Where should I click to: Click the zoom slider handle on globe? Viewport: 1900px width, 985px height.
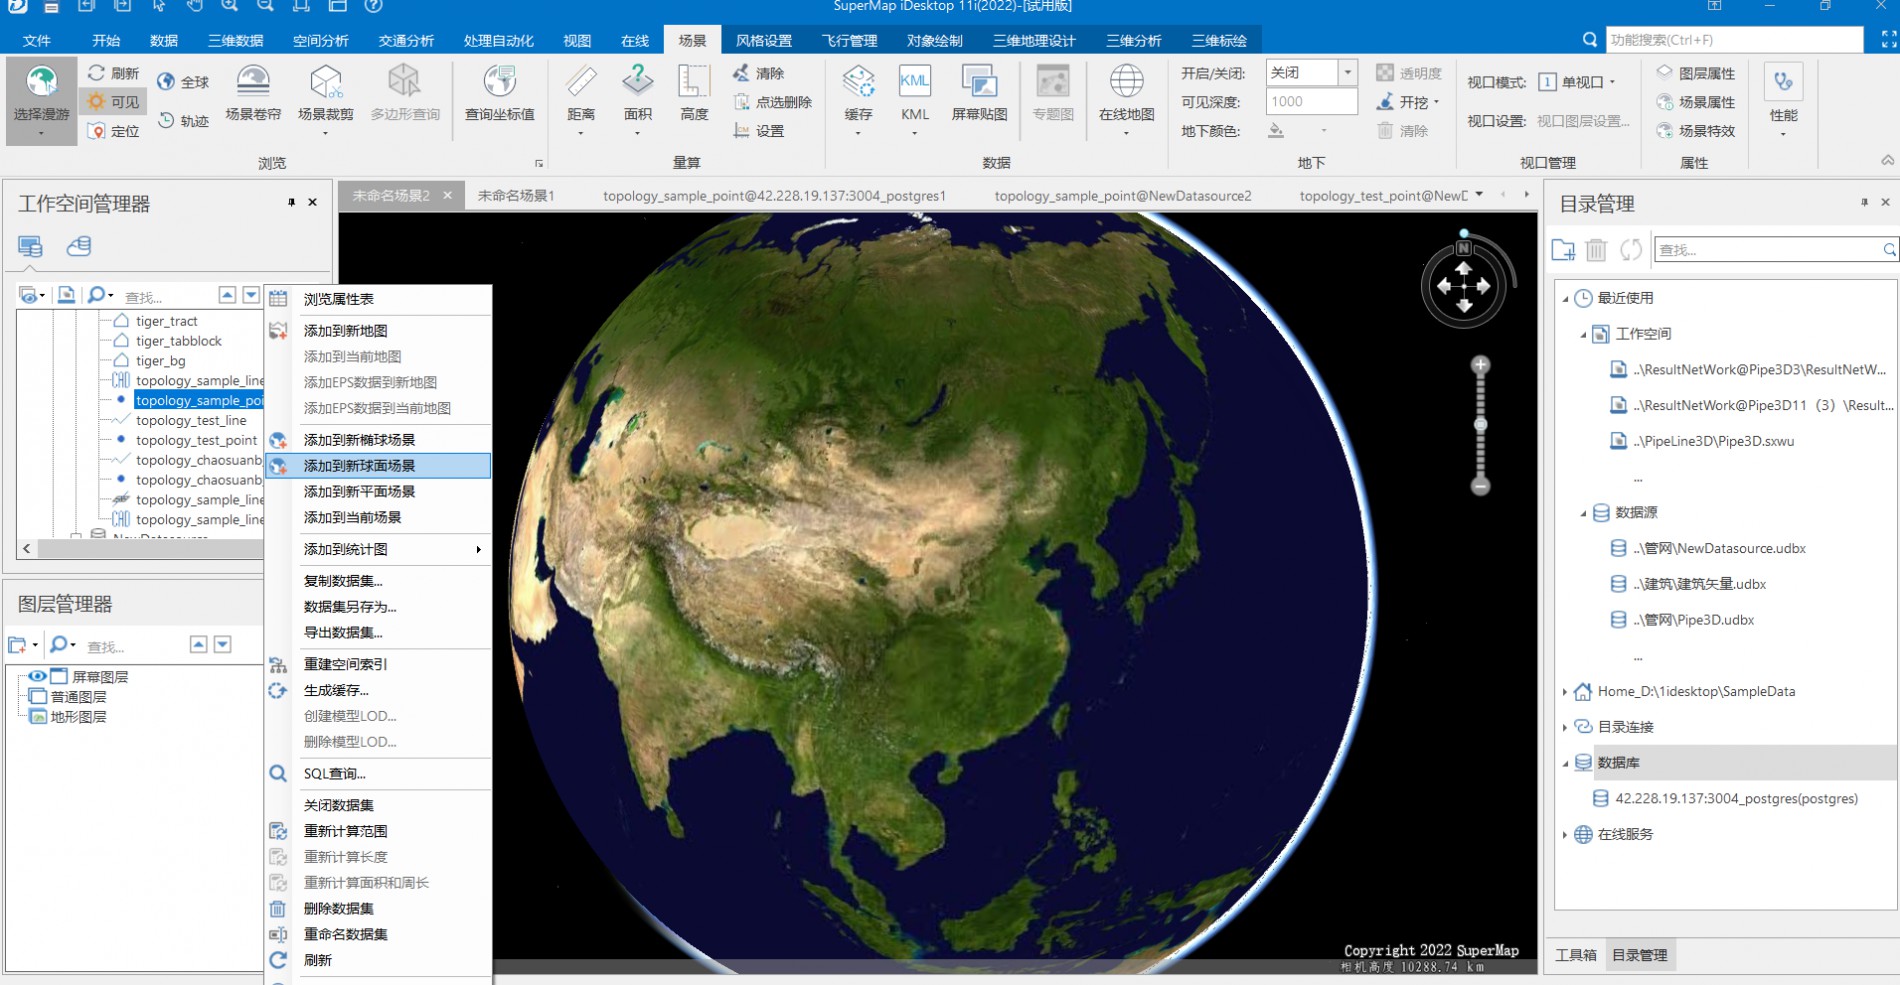1480,425
